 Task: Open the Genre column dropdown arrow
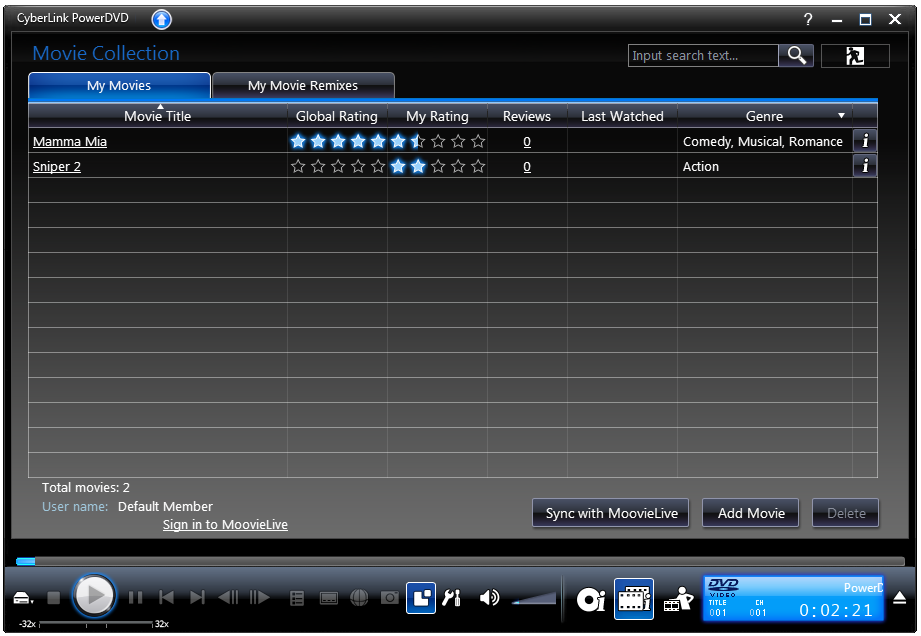pyautogui.click(x=841, y=116)
